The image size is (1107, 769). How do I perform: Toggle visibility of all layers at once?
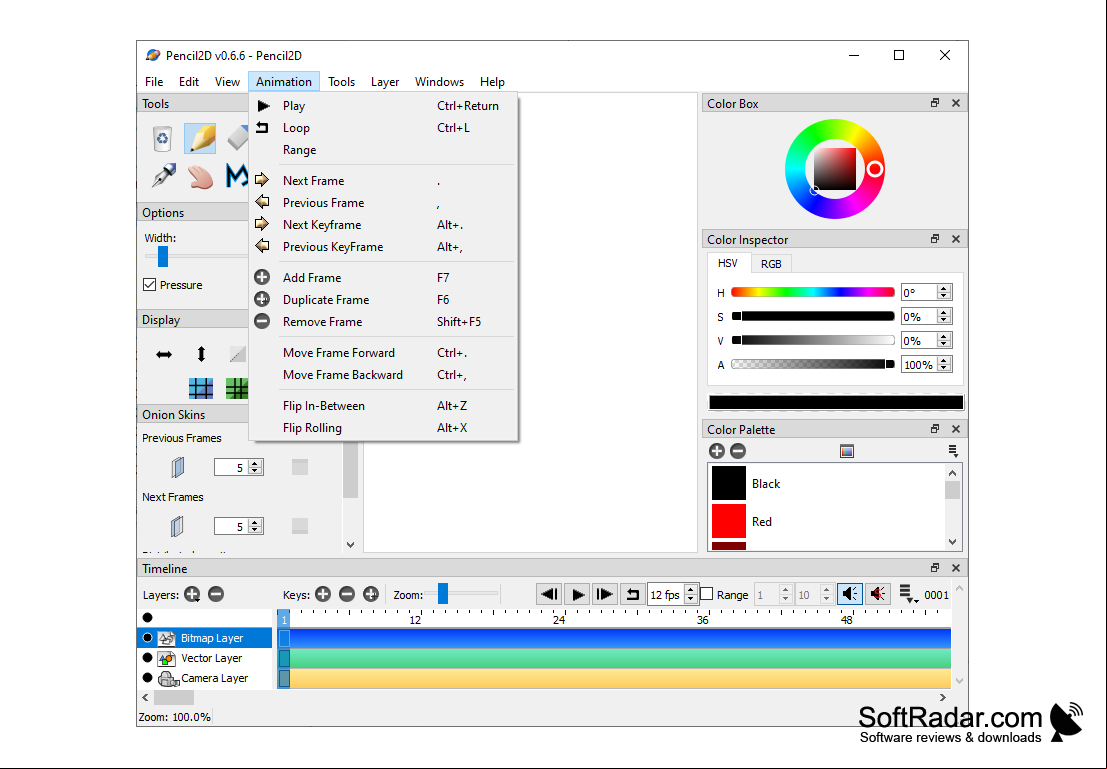pyautogui.click(x=148, y=618)
